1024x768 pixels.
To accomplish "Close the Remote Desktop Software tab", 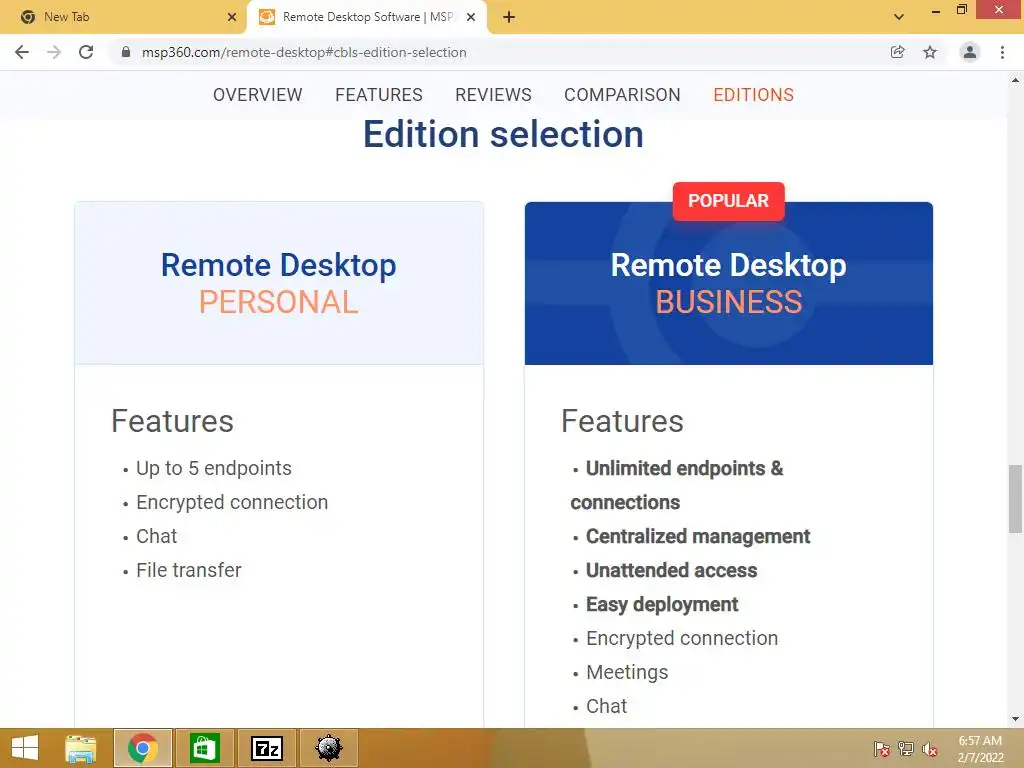I will coord(471,17).
